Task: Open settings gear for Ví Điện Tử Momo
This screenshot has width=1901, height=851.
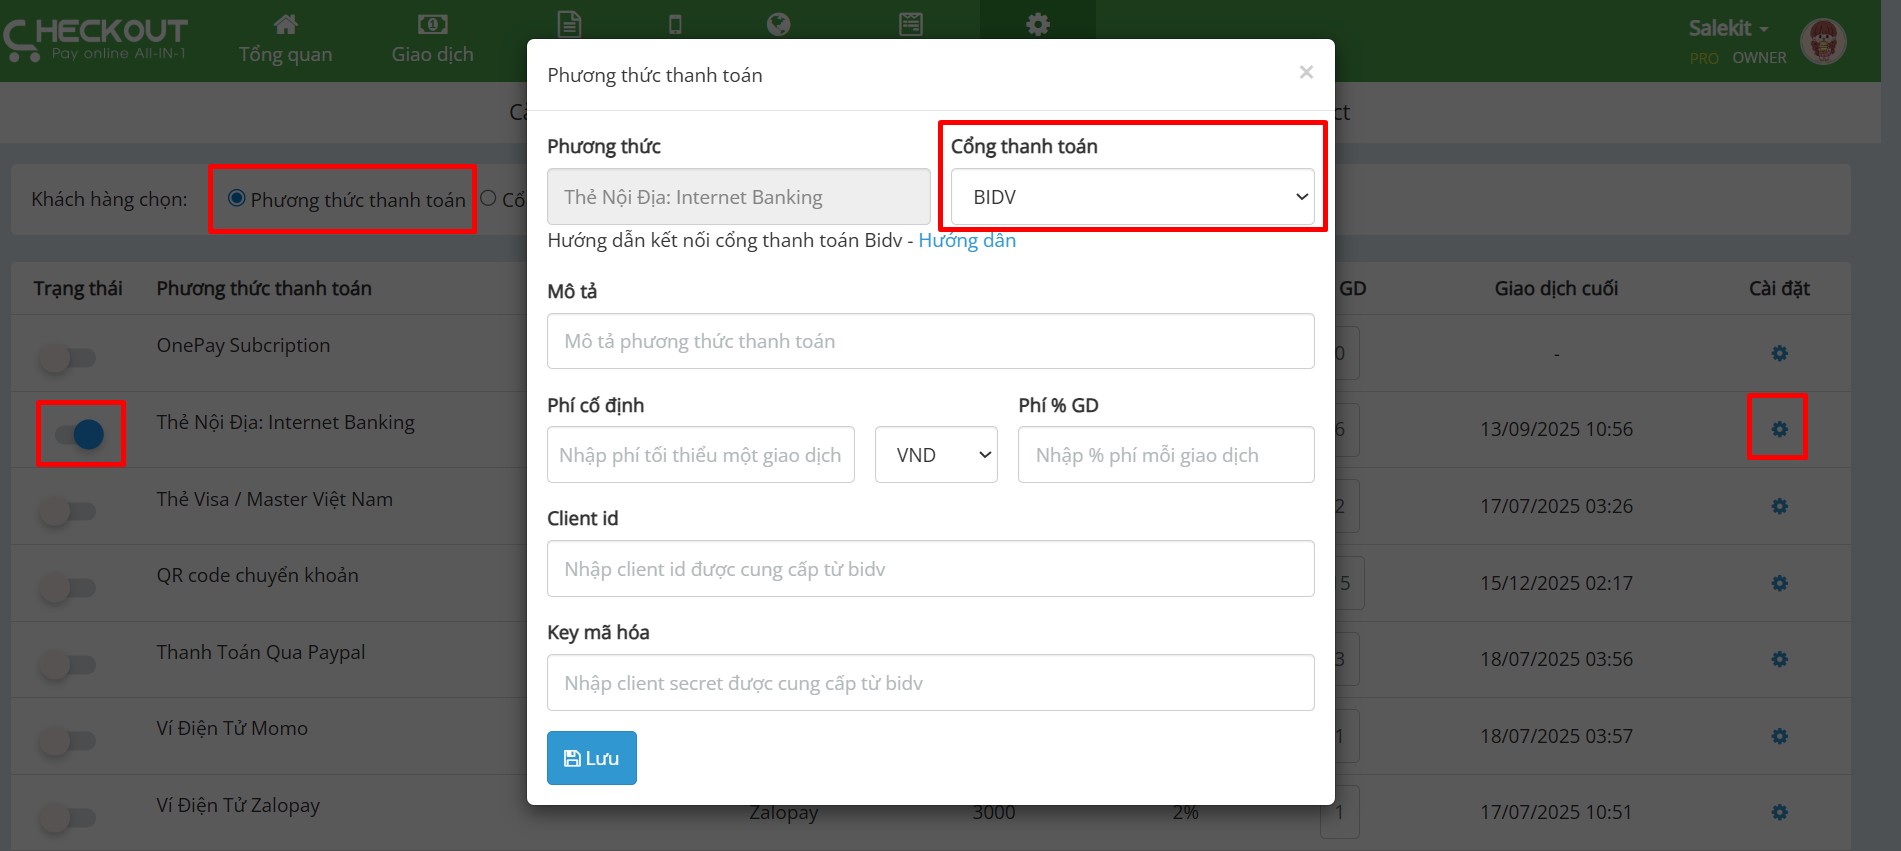Action: [1779, 736]
